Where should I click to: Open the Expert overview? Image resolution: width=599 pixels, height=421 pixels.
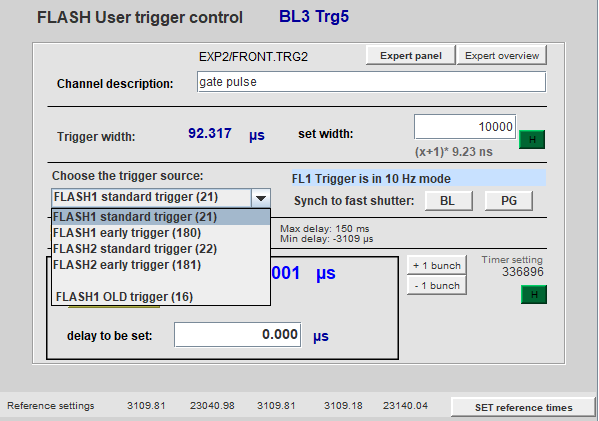pyautogui.click(x=502, y=56)
